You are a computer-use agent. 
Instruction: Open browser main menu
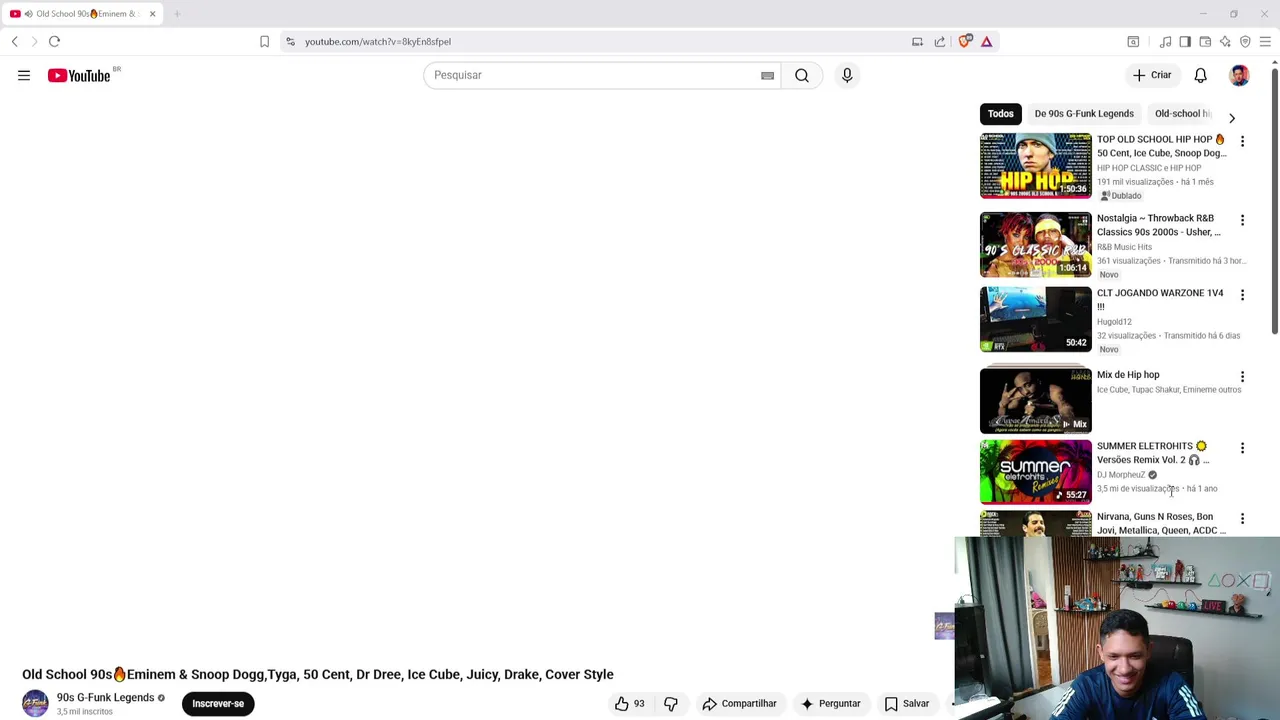[x=1265, y=41]
